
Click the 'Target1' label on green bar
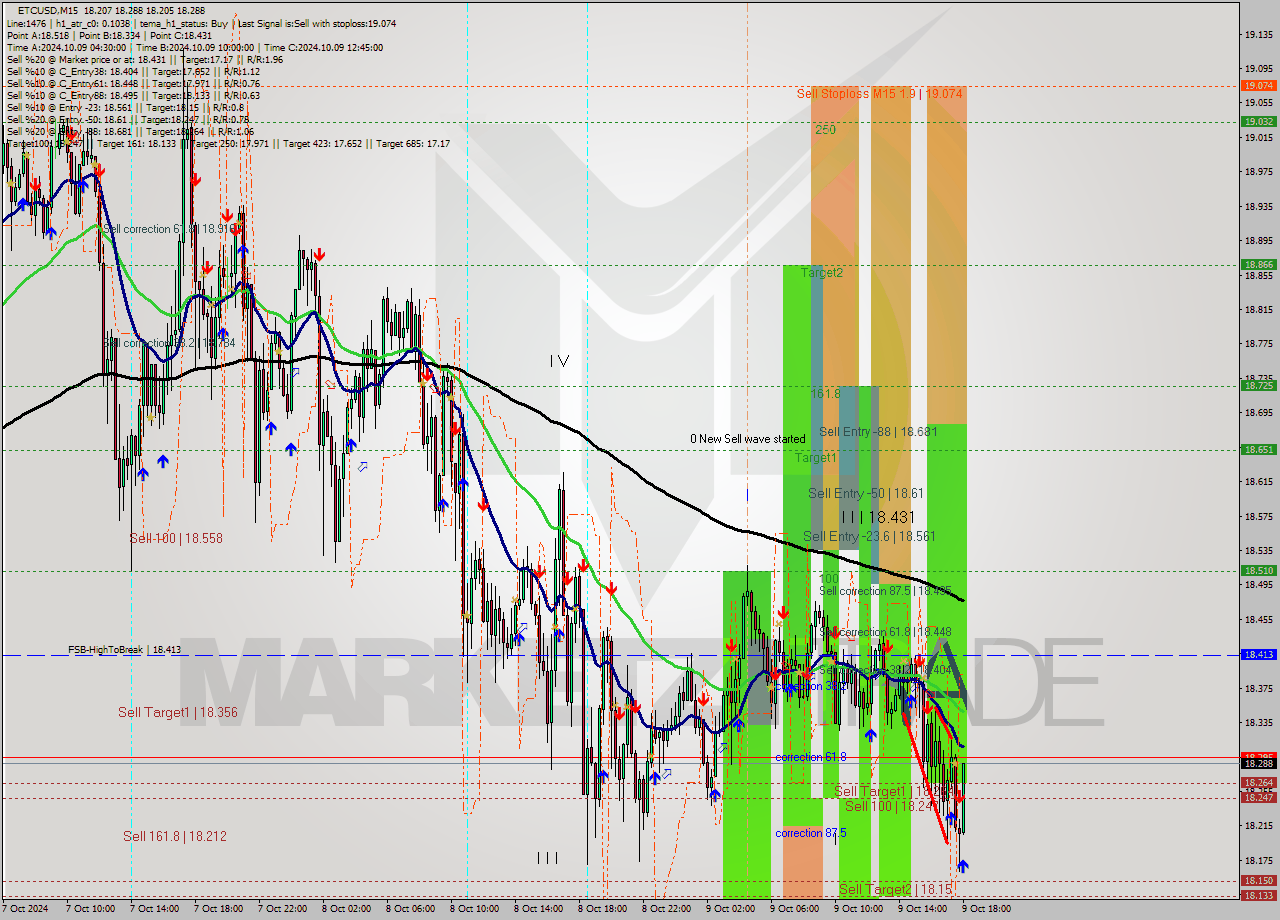816,457
